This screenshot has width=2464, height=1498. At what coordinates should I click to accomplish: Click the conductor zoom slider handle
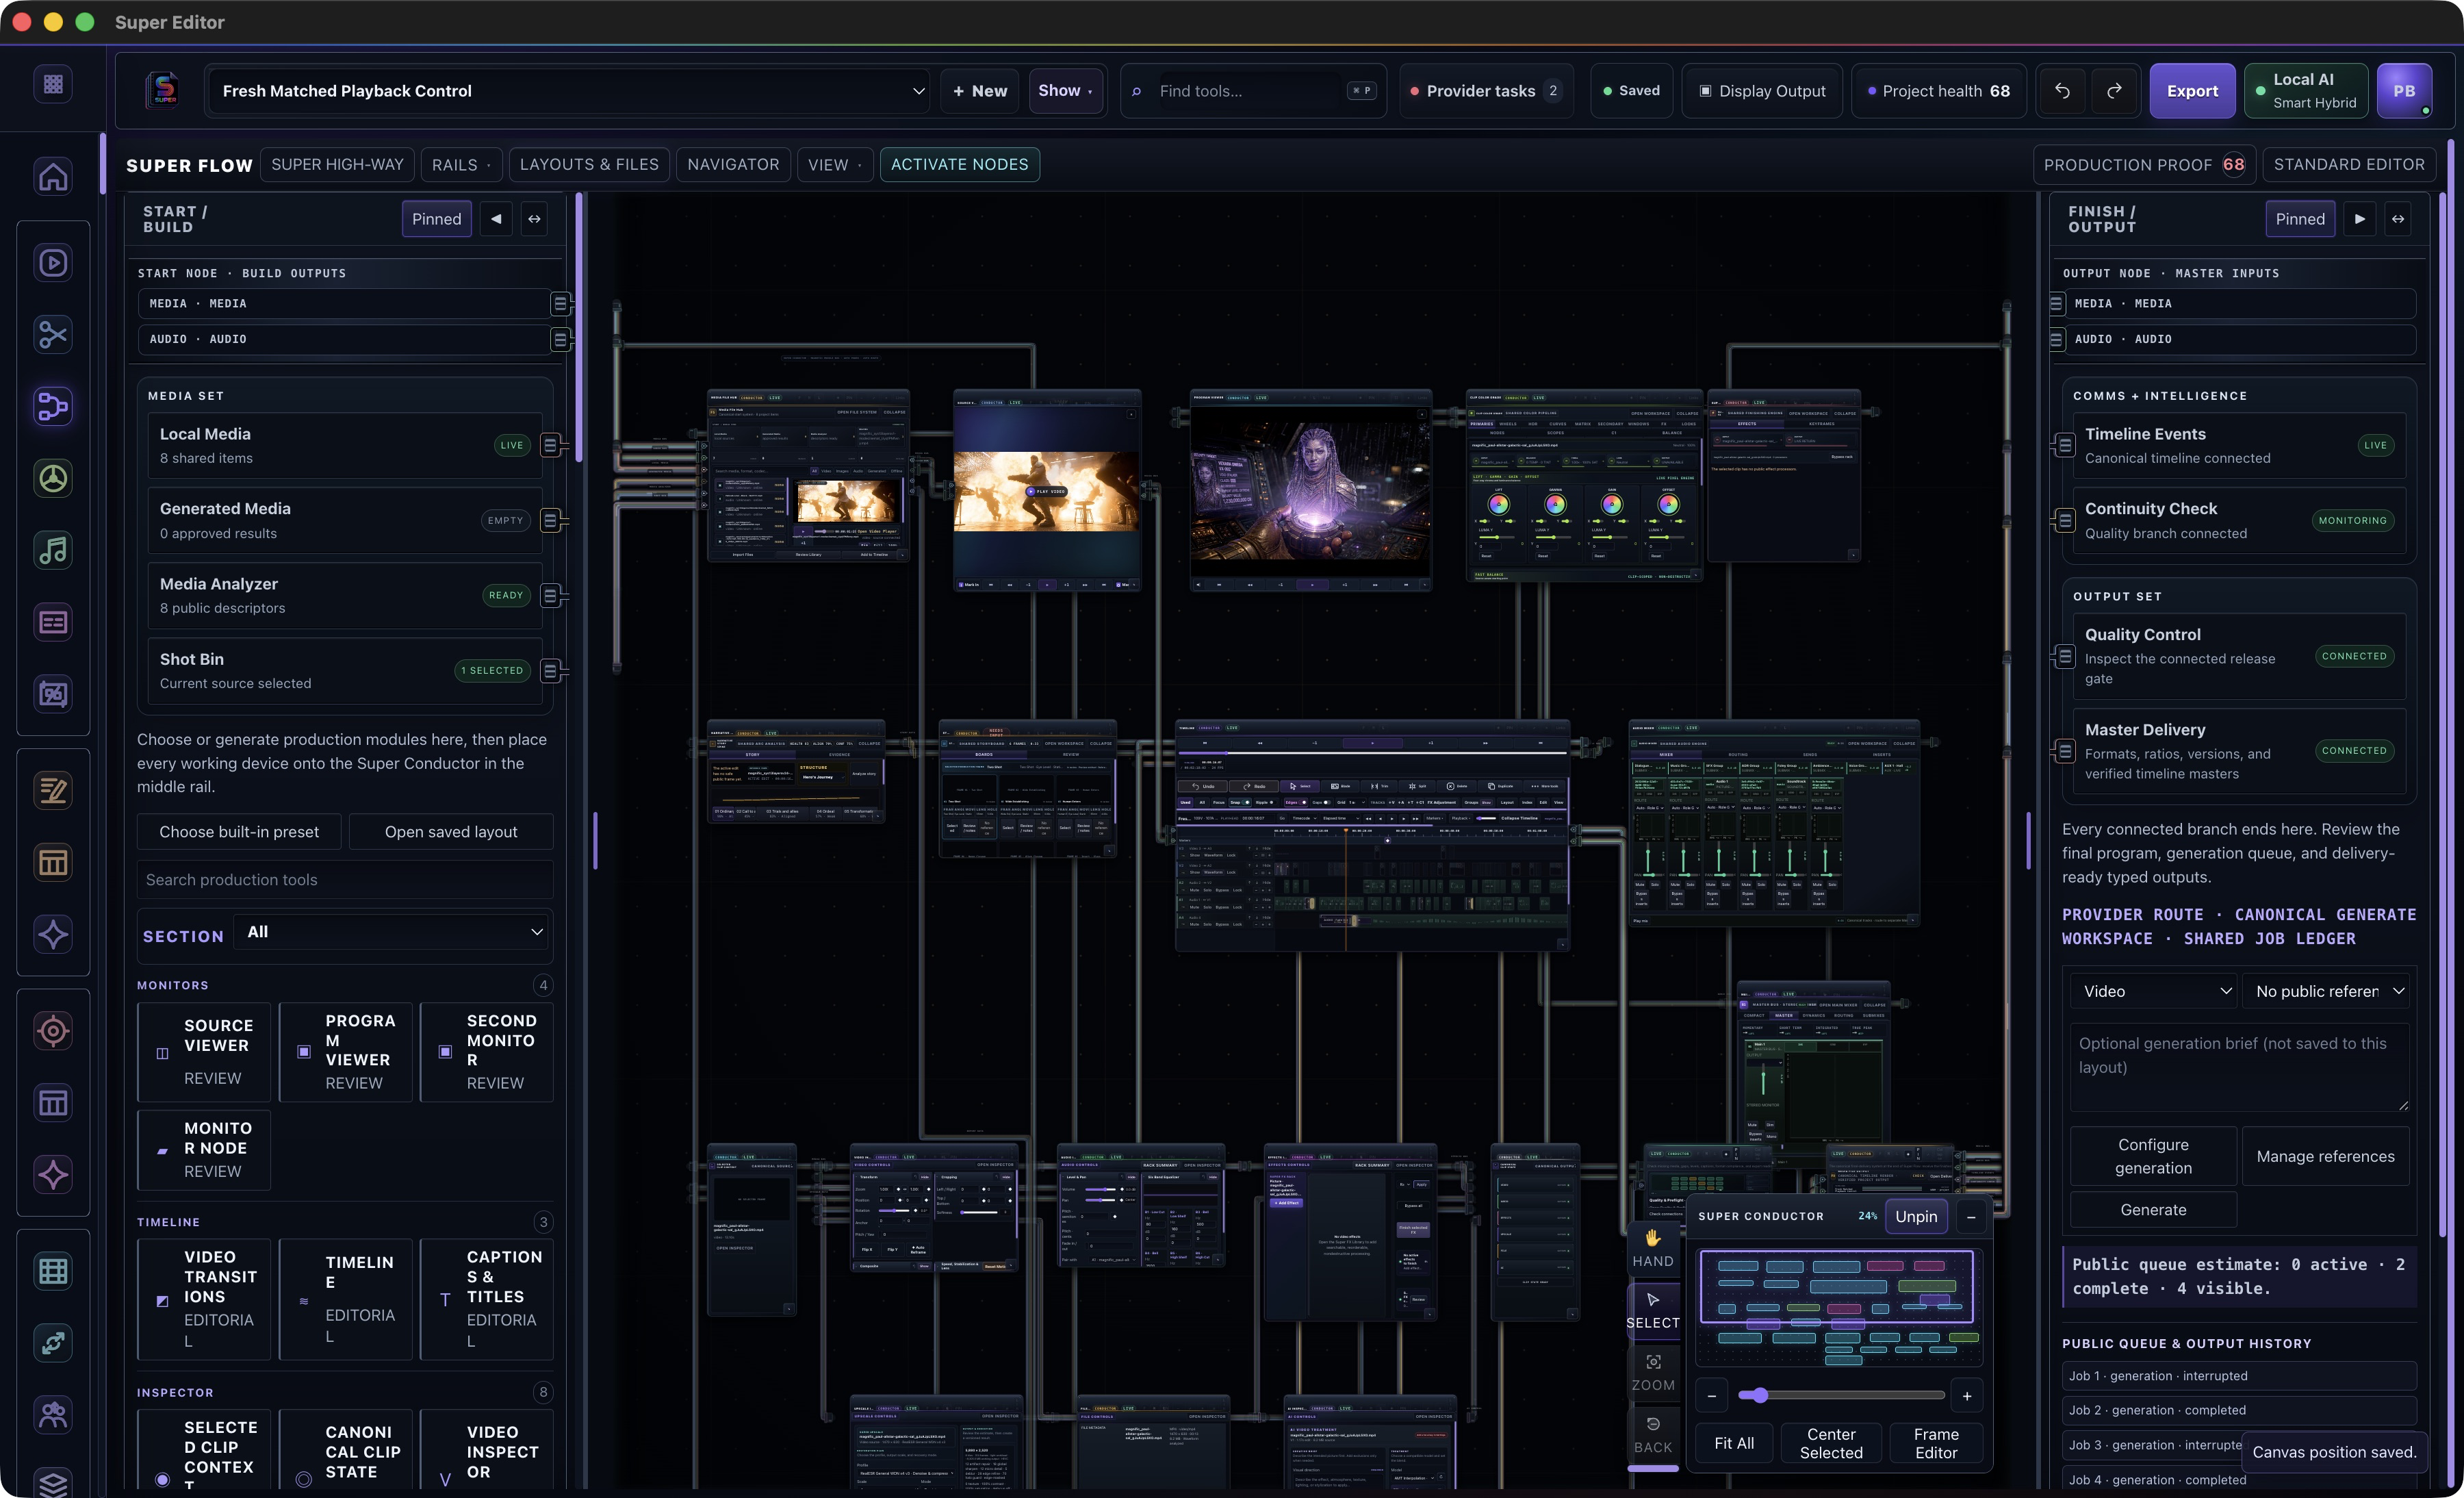(1759, 1395)
